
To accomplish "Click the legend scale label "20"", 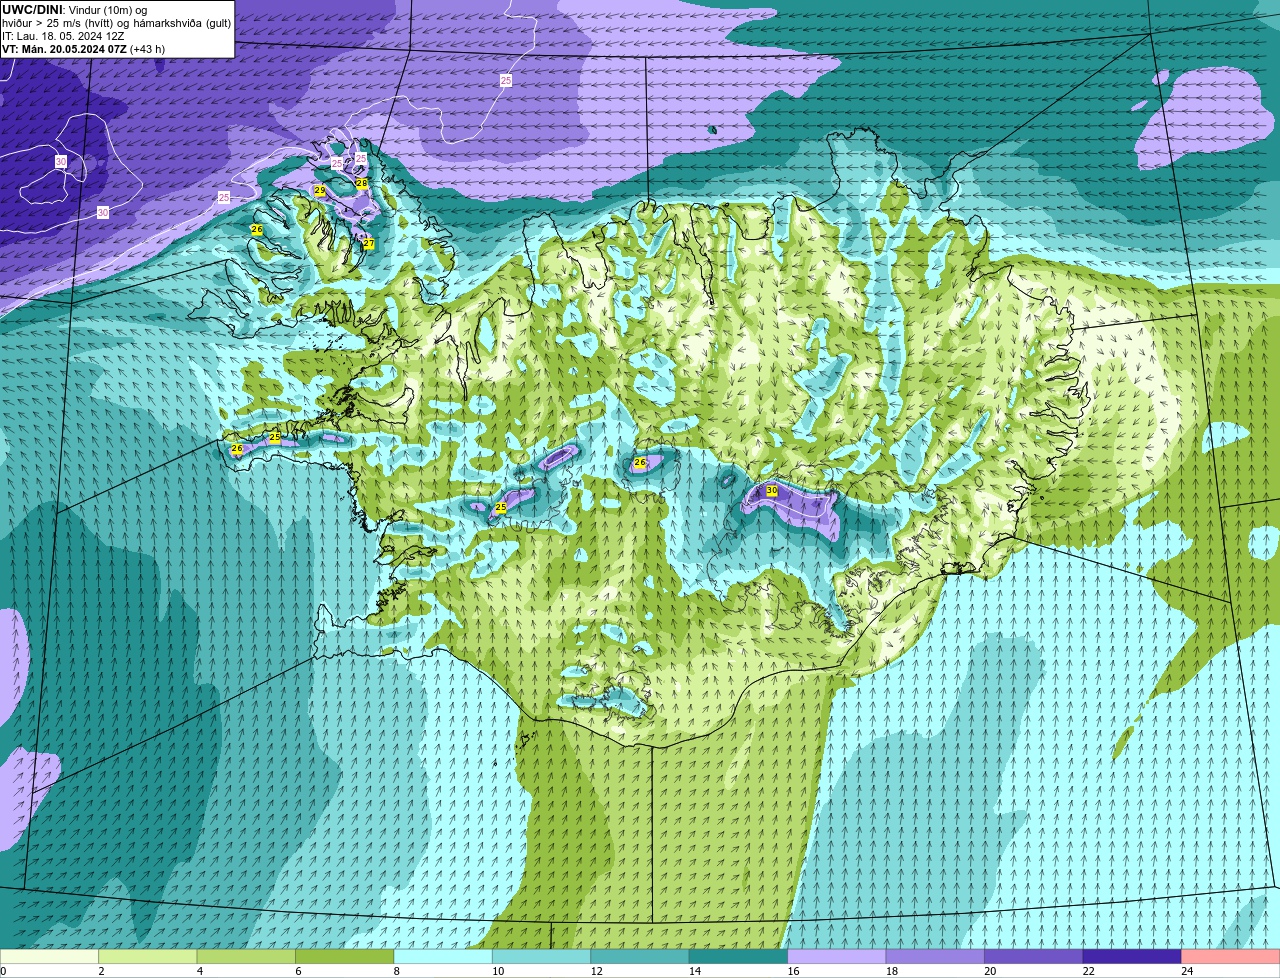I will (x=990, y=971).
